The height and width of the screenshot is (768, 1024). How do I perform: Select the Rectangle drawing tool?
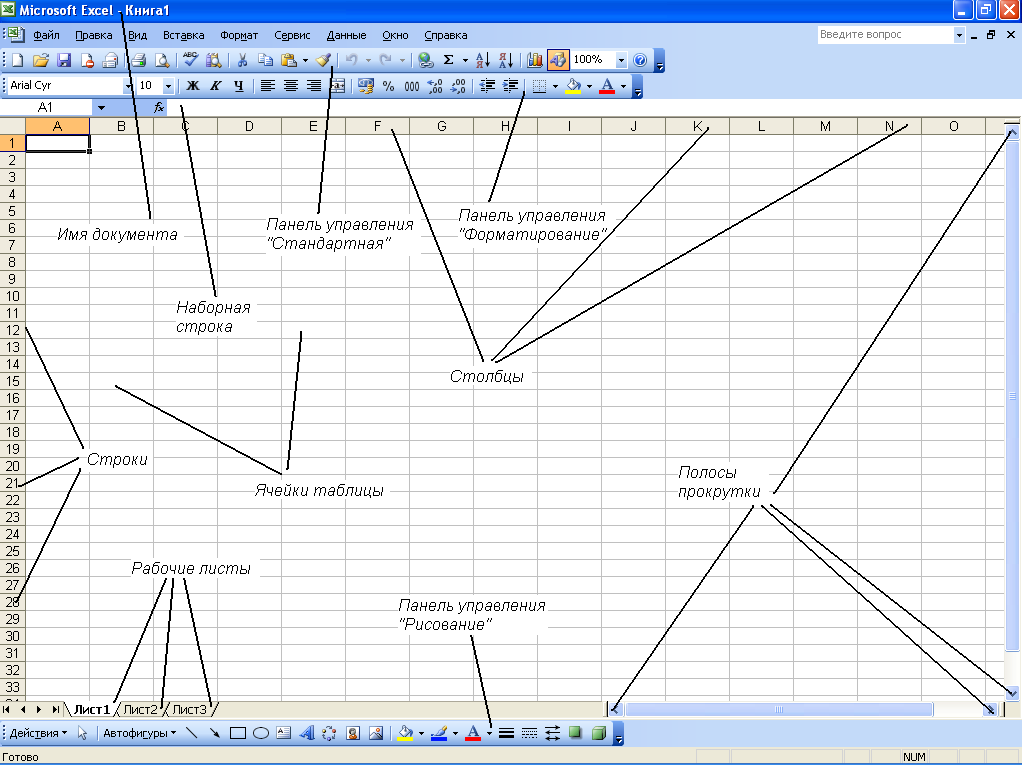(238, 733)
